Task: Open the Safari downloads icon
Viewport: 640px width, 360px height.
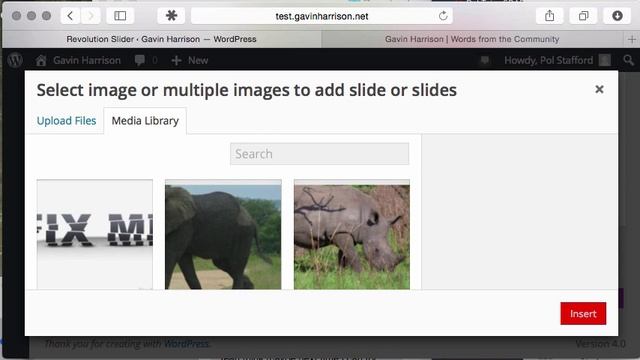Action: coord(617,16)
